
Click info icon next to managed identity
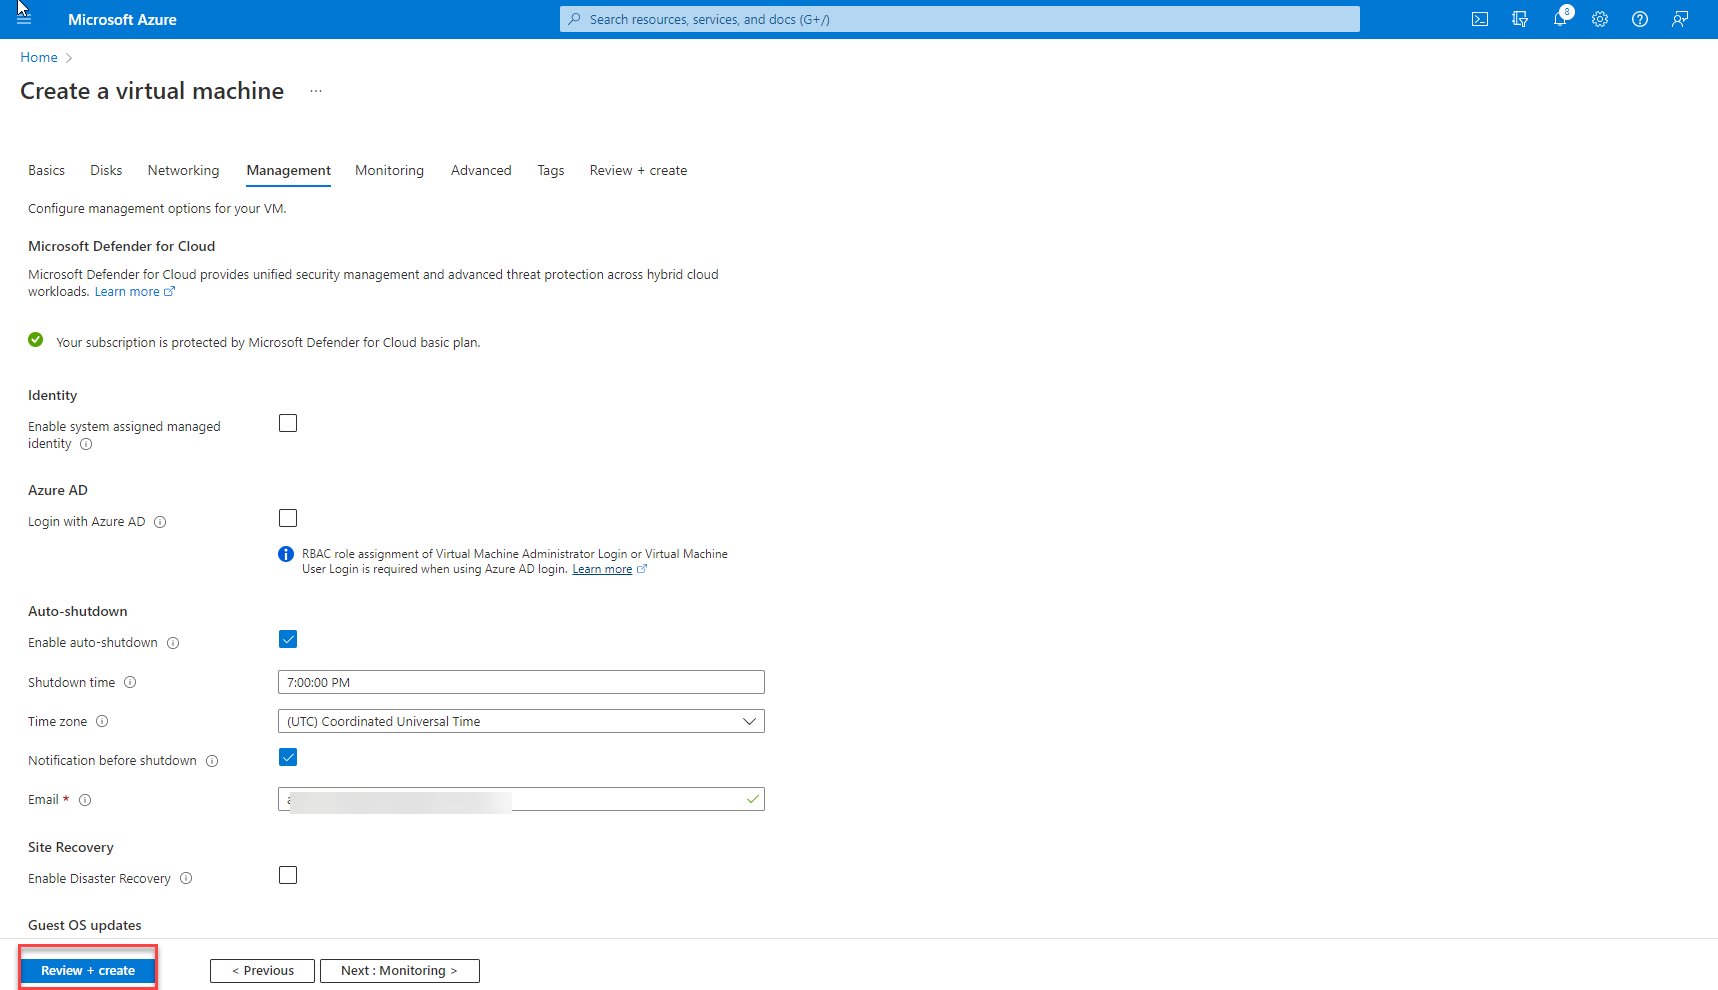(x=86, y=444)
